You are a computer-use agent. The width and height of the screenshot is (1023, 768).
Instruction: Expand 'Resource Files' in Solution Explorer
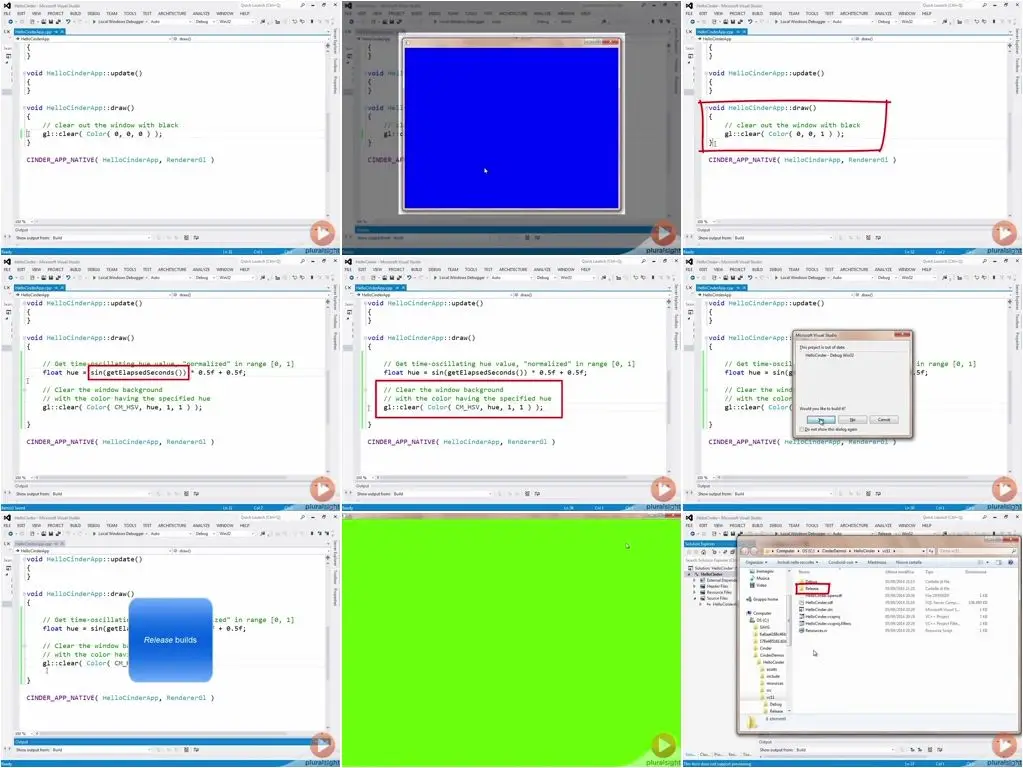(x=695, y=592)
